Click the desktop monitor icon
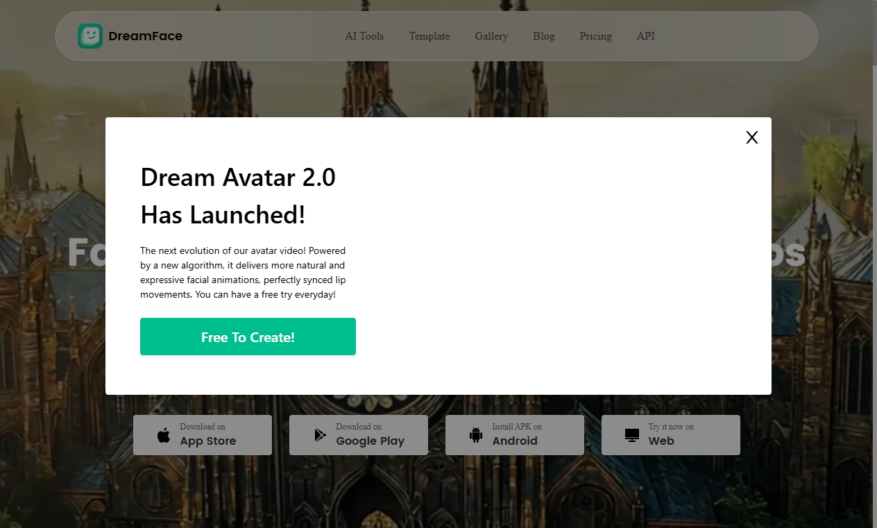877x528 pixels. pyautogui.click(x=632, y=435)
